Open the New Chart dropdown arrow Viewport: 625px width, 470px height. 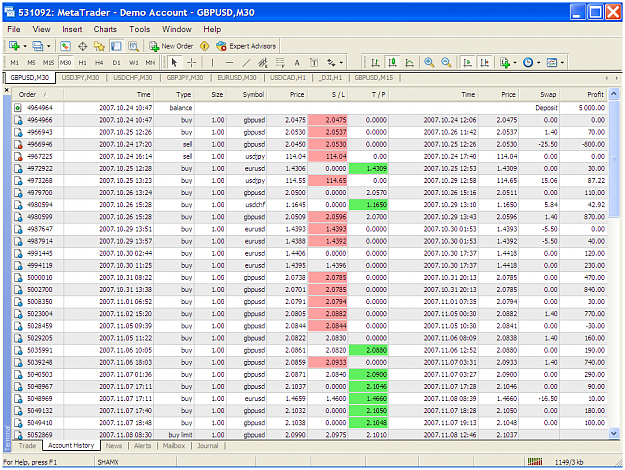pyautogui.click(x=25, y=46)
